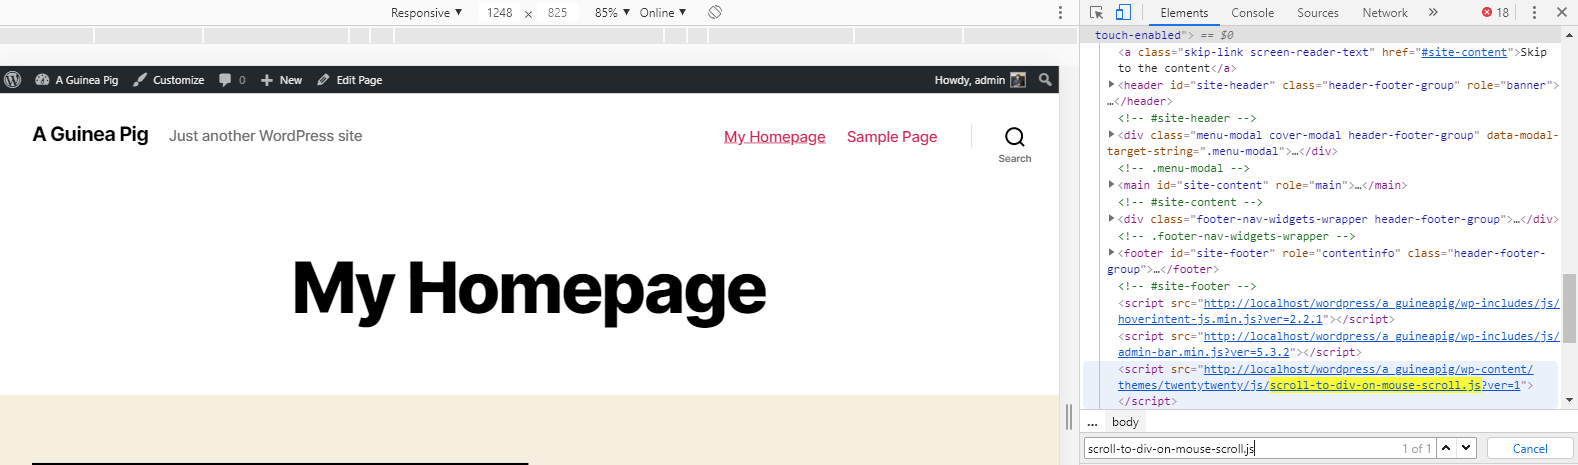Click the rotate device orientation icon
Image resolution: width=1578 pixels, height=465 pixels.
click(x=715, y=13)
